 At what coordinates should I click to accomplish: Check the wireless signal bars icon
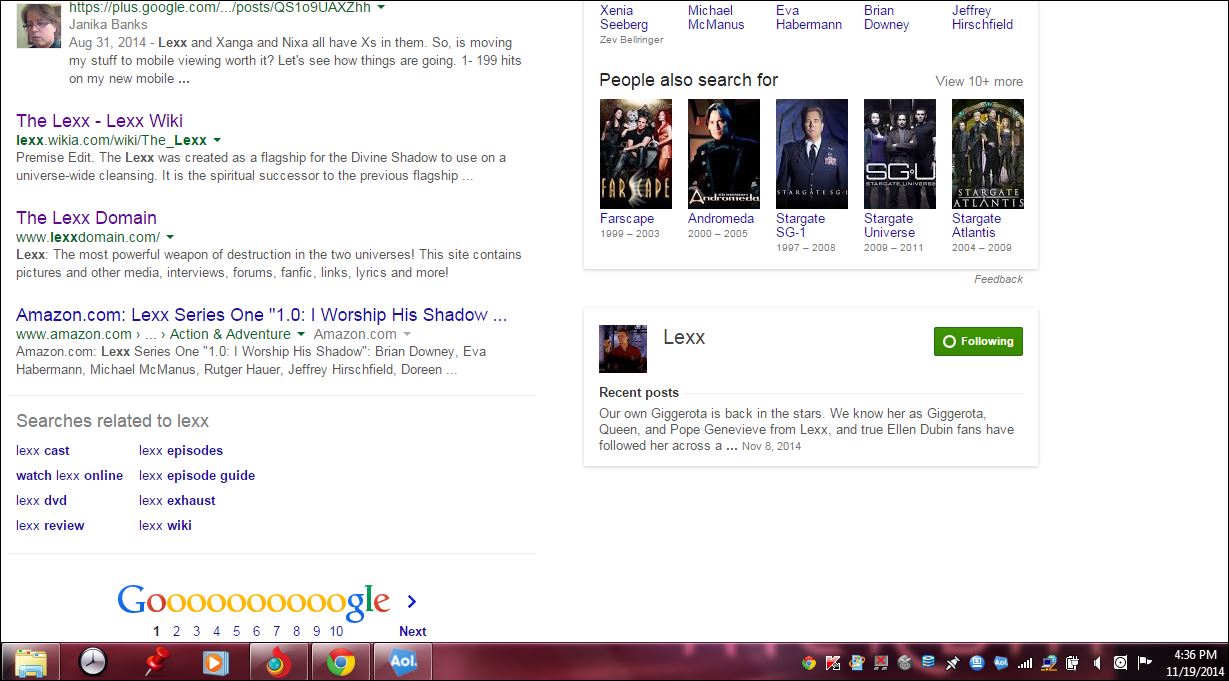1025,663
